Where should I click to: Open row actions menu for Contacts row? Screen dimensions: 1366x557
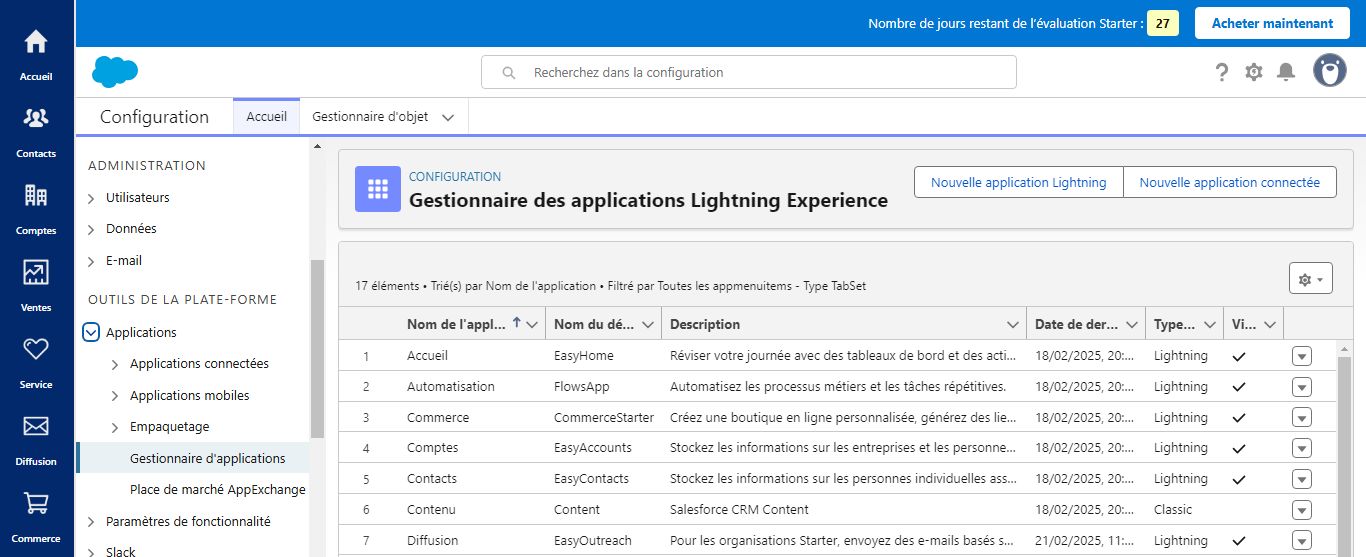[1302, 479]
